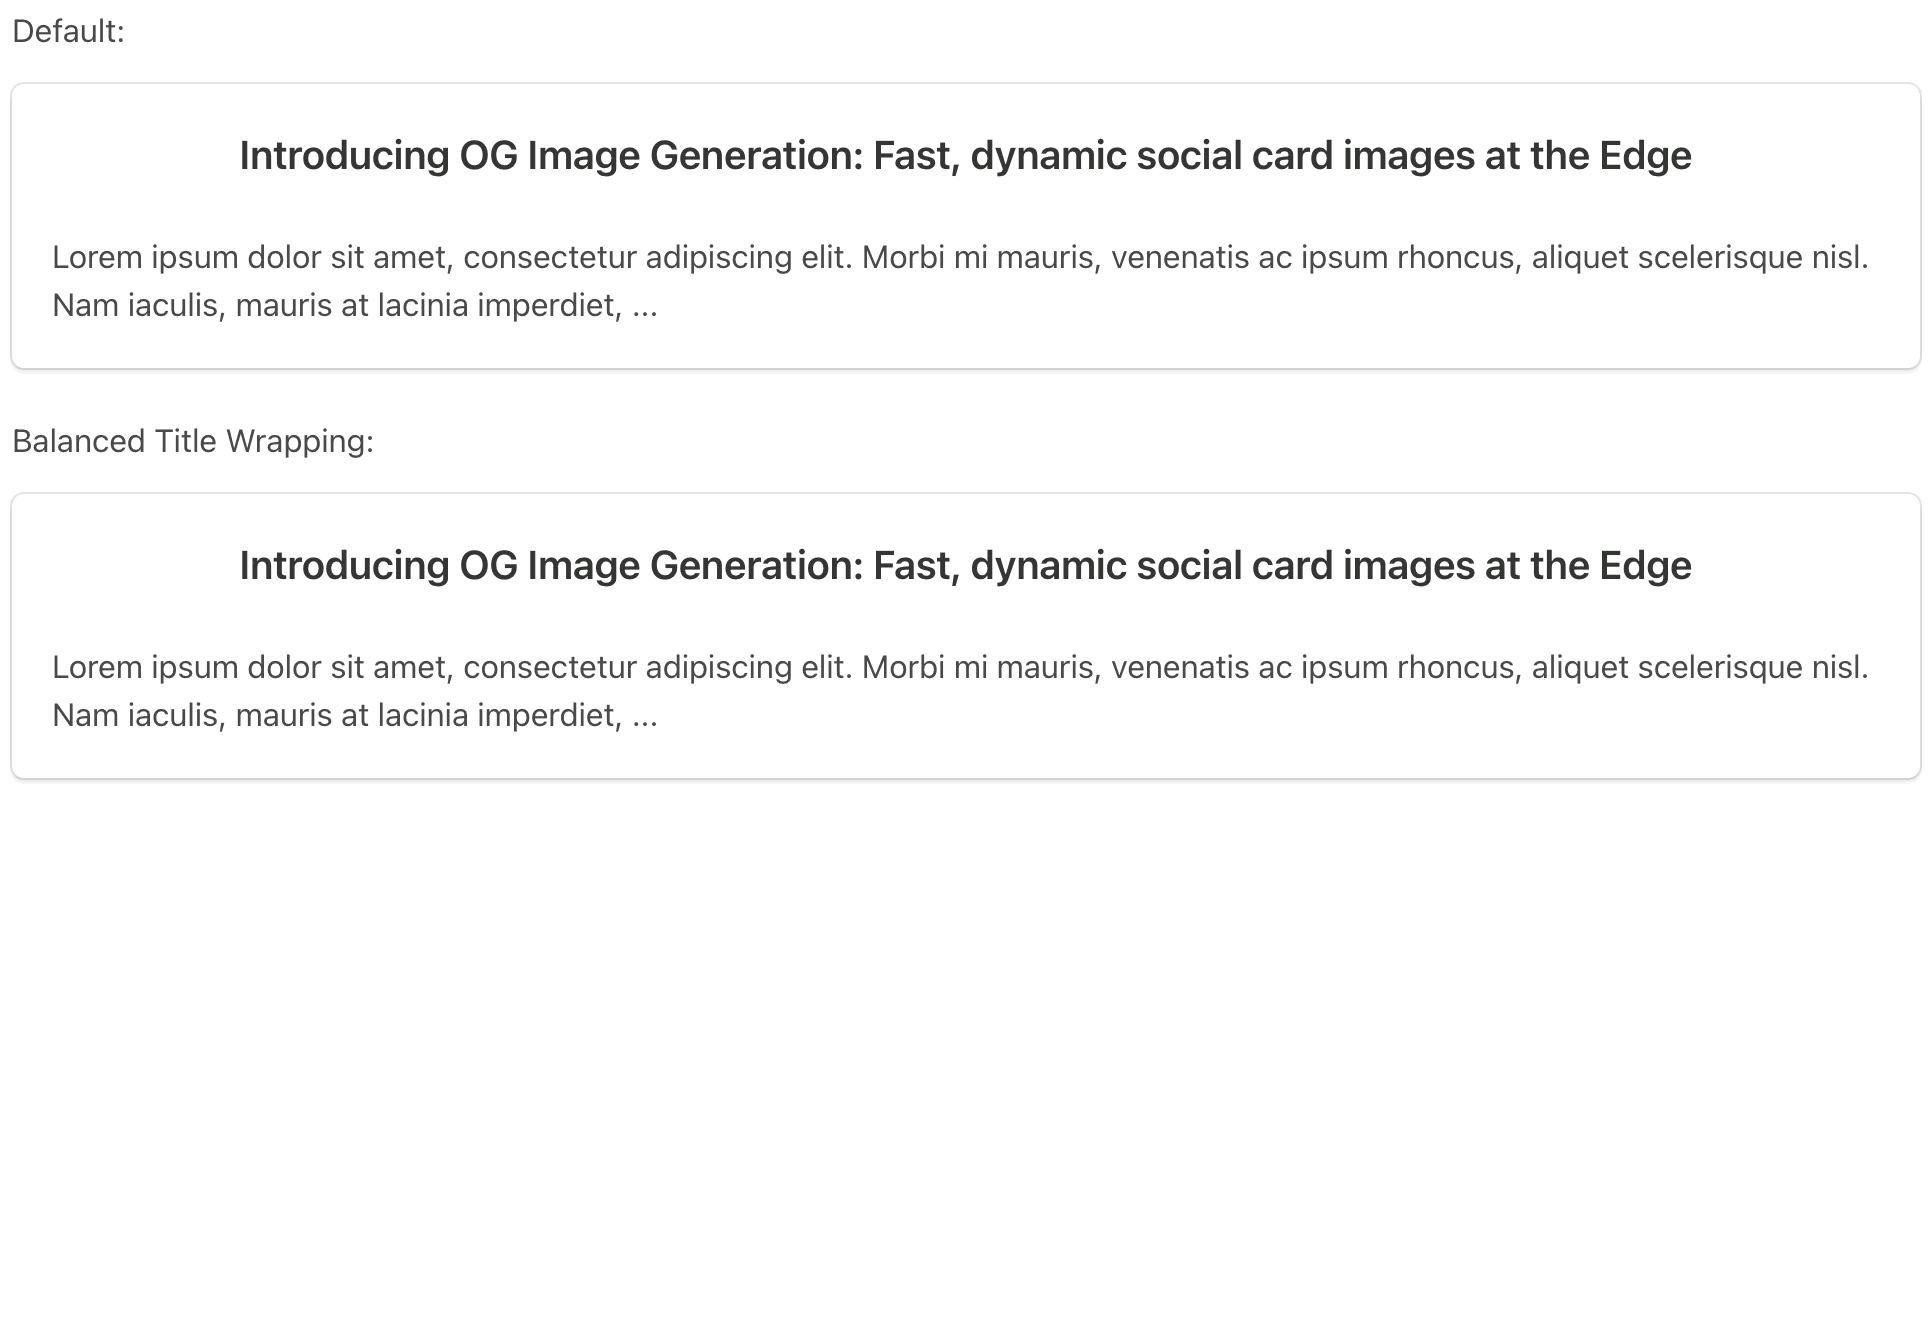The width and height of the screenshot is (1930, 1342).
Task: Click "imperdiet," in the Default card paragraph
Action: (x=550, y=306)
